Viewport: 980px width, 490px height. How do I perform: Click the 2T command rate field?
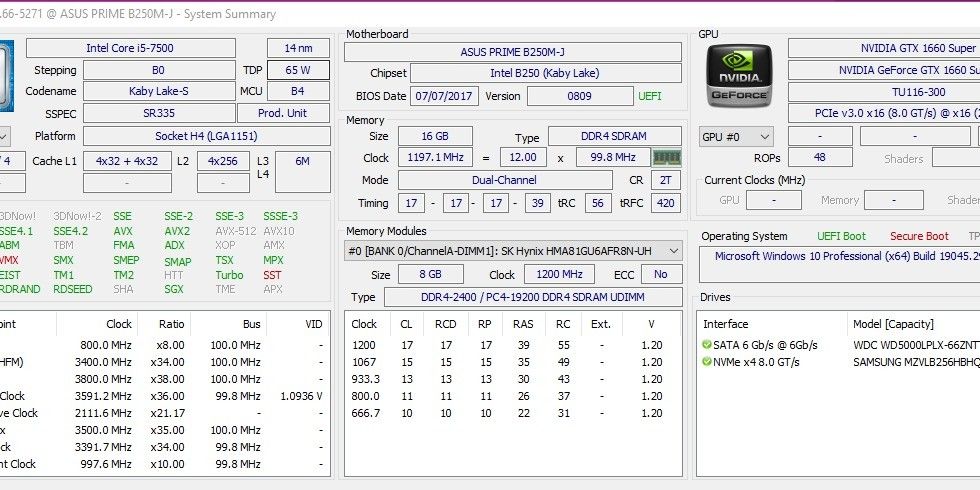coord(666,180)
